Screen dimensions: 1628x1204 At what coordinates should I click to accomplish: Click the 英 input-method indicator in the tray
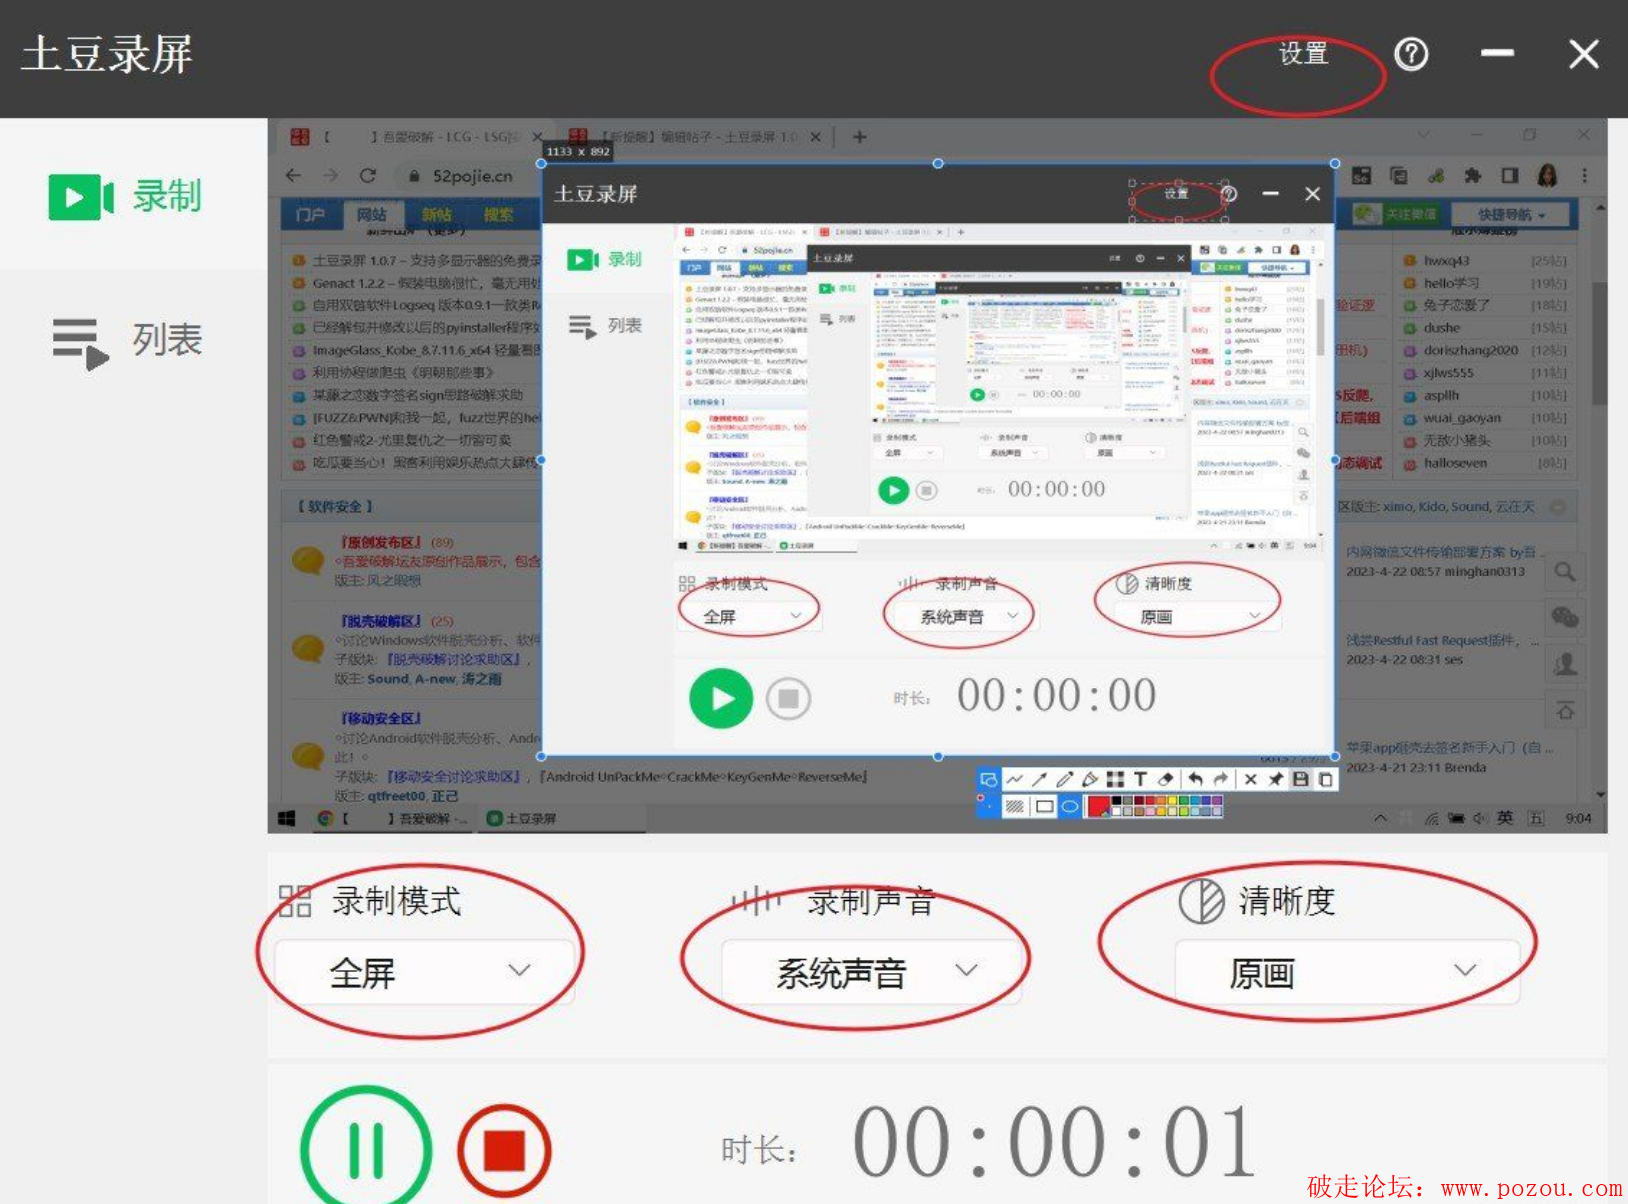click(x=1505, y=818)
